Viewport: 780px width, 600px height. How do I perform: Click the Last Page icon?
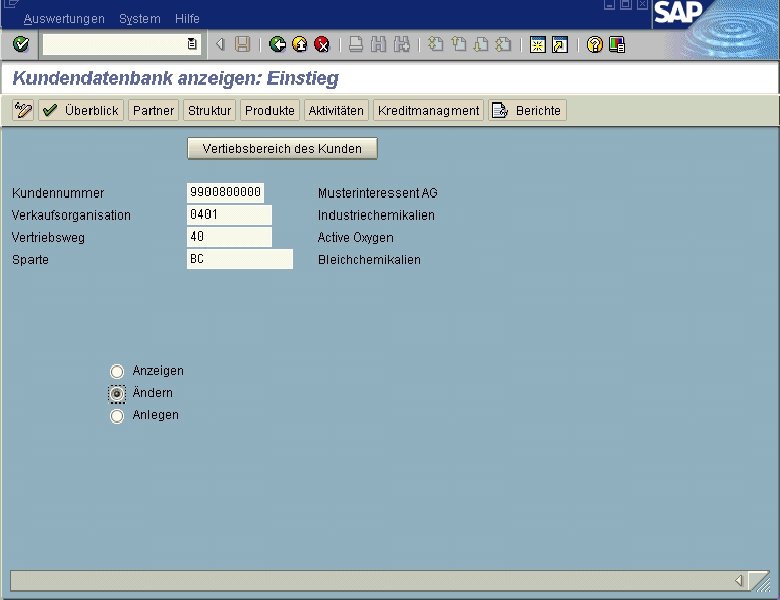[504, 45]
